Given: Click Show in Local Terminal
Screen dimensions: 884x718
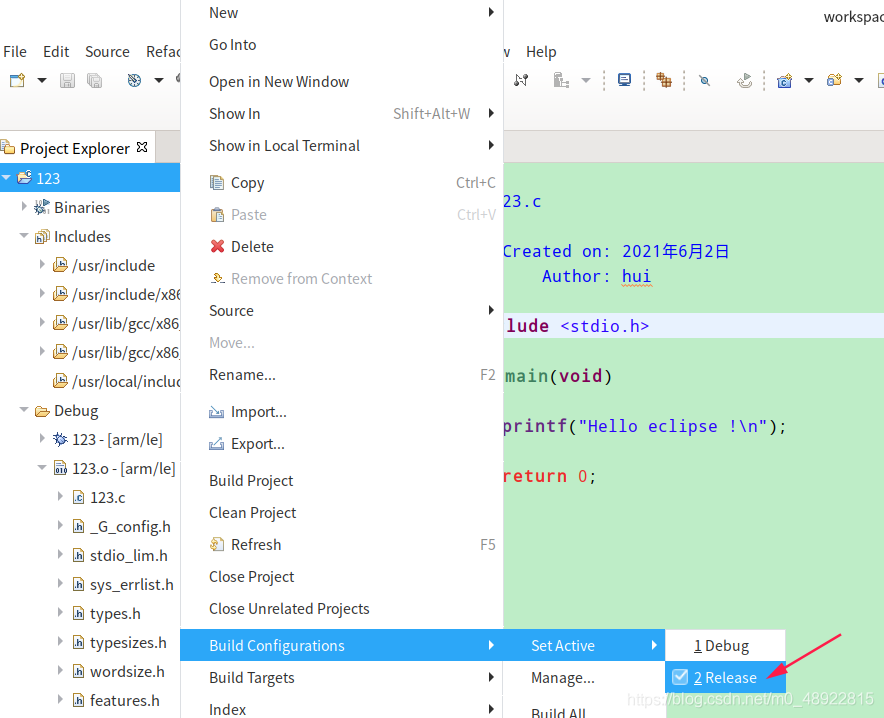Looking at the screenshot, I should tap(342, 145).
